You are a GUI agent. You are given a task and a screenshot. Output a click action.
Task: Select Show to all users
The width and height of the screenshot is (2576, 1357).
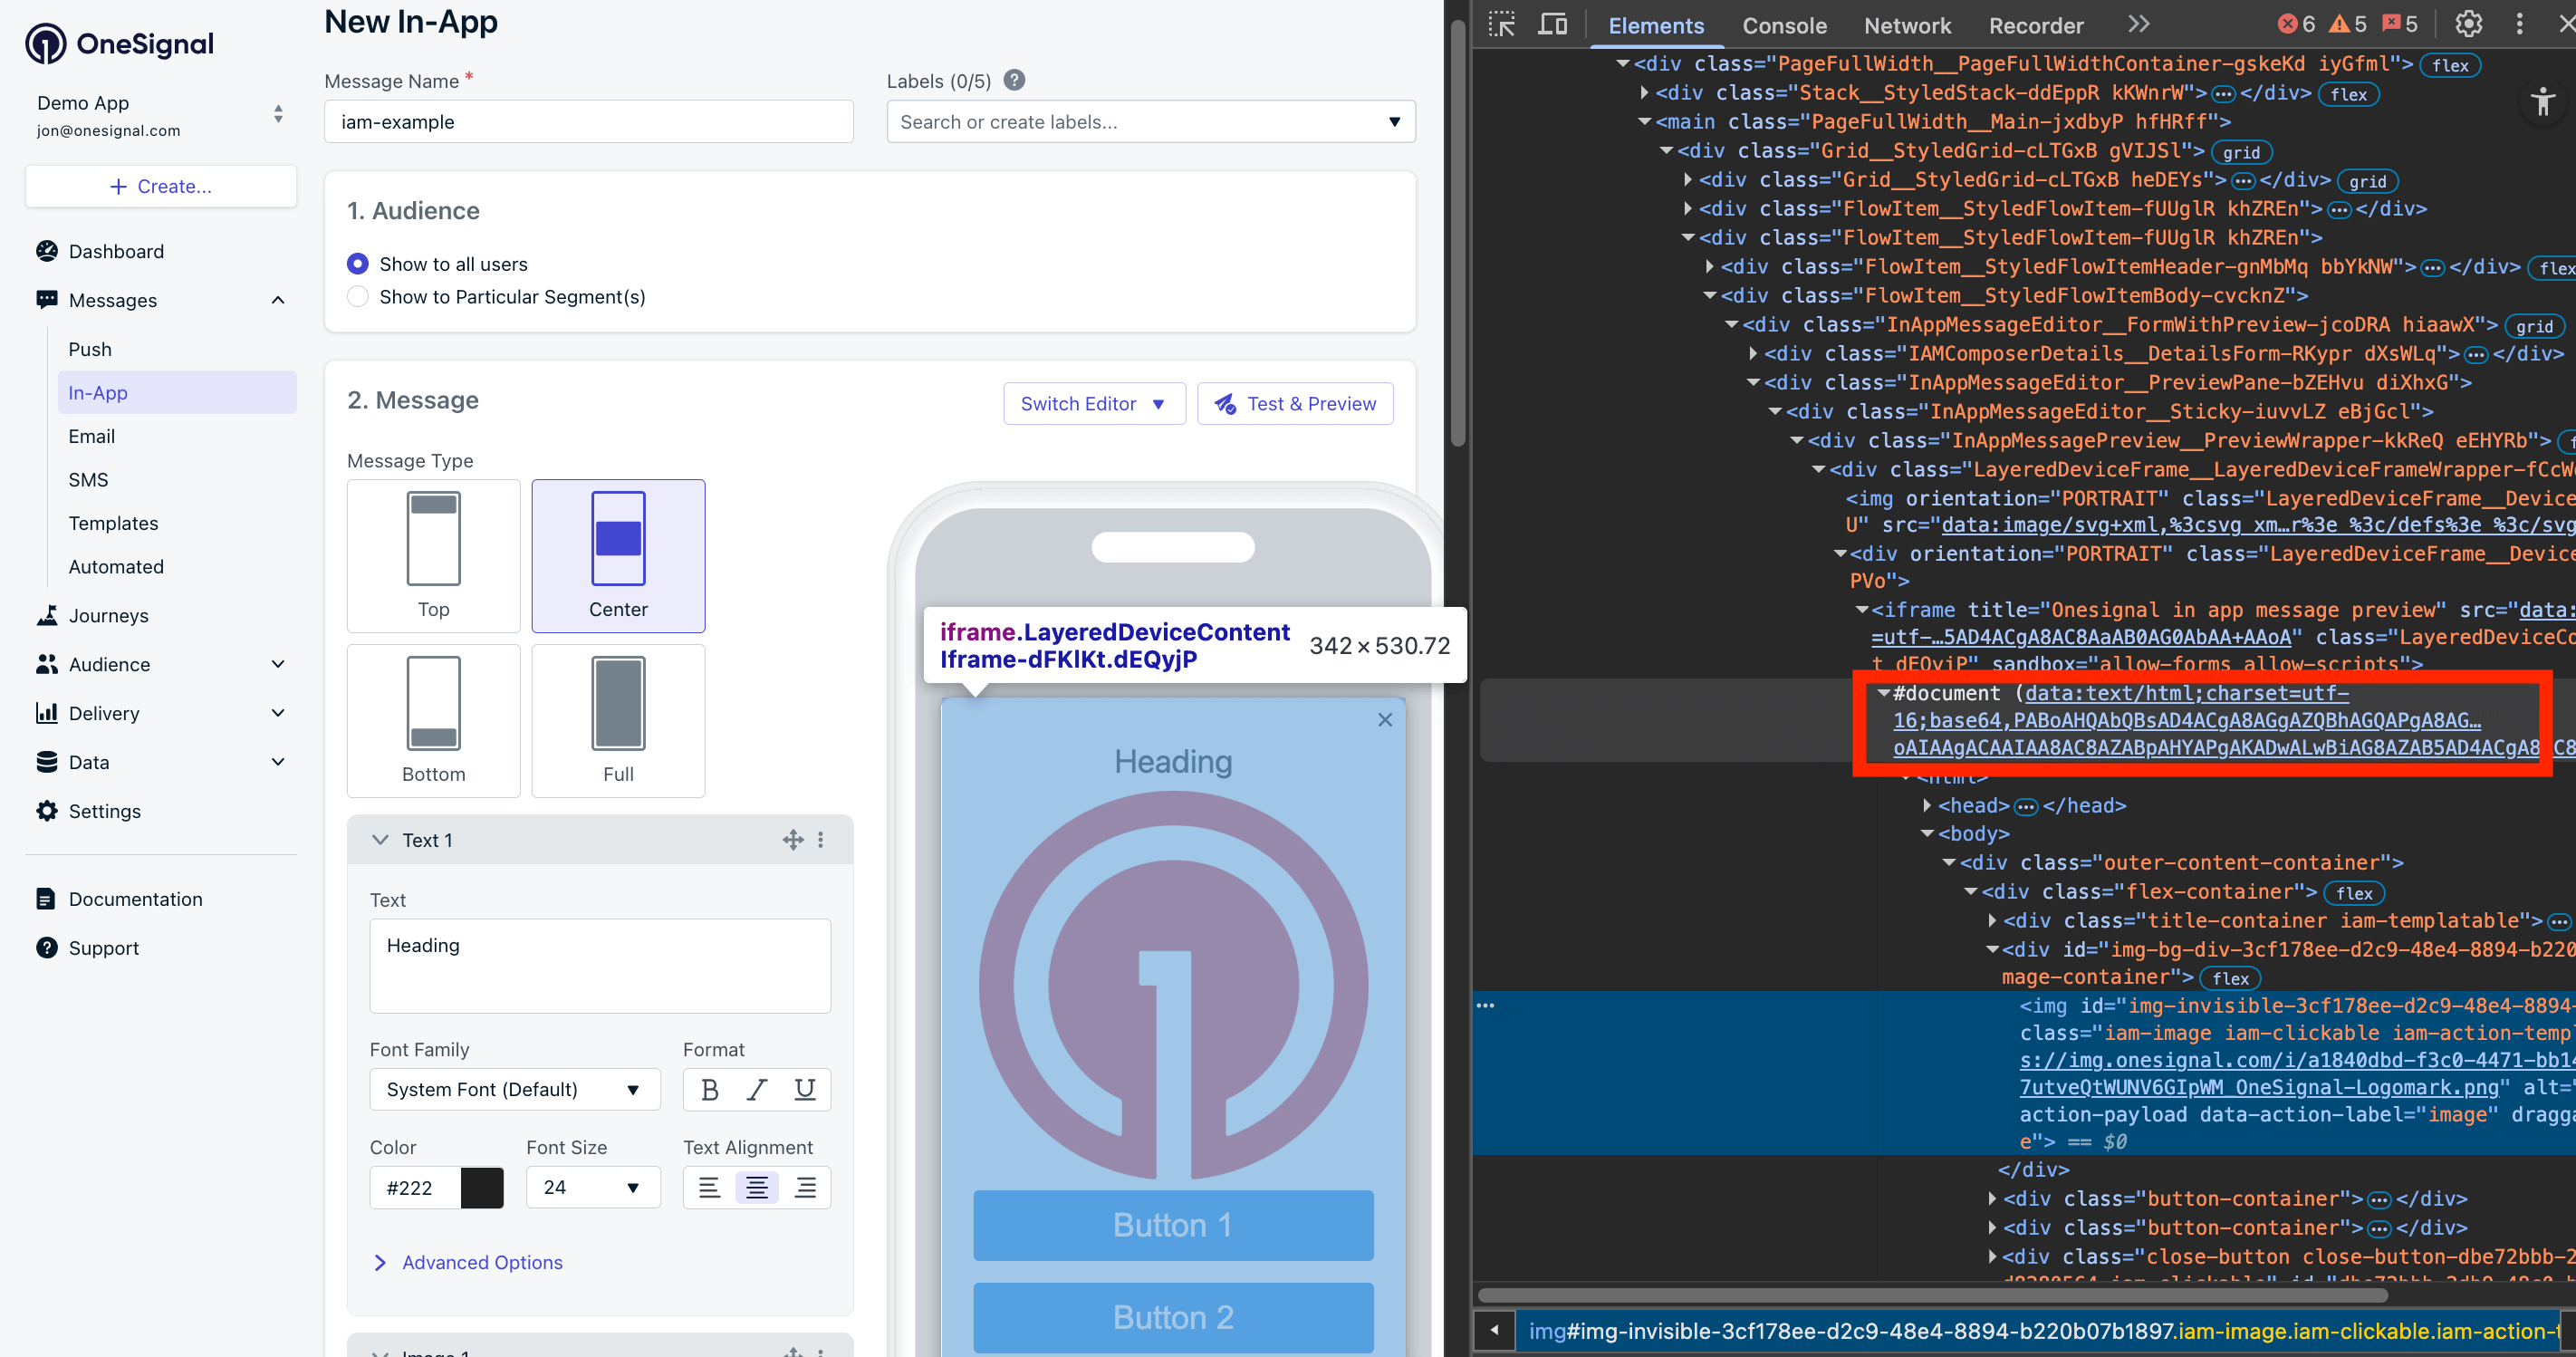(x=357, y=264)
